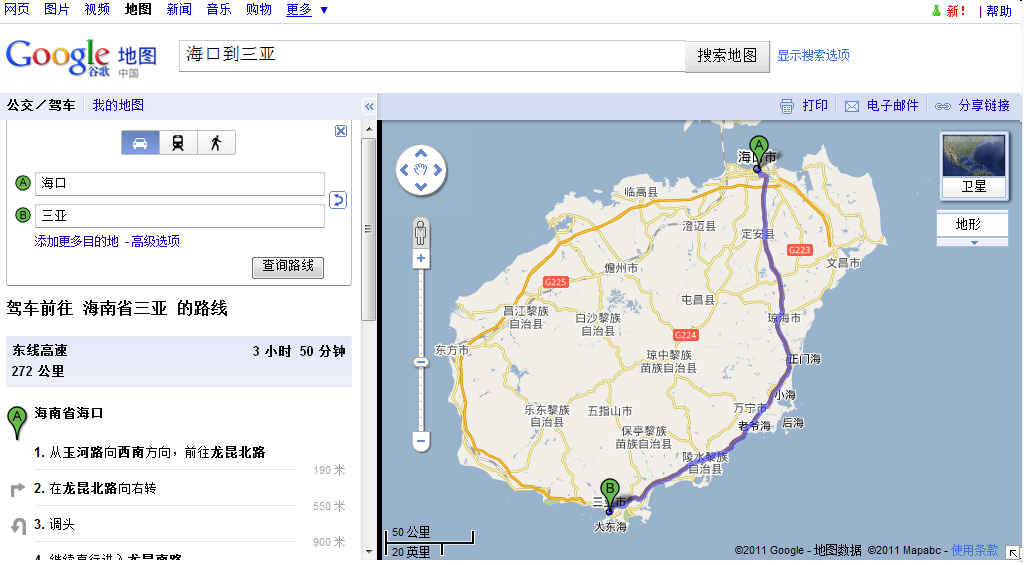This screenshot has width=1024, height=565.
Task: Expand the dropdown arrow under 地形
Action: (x=973, y=242)
